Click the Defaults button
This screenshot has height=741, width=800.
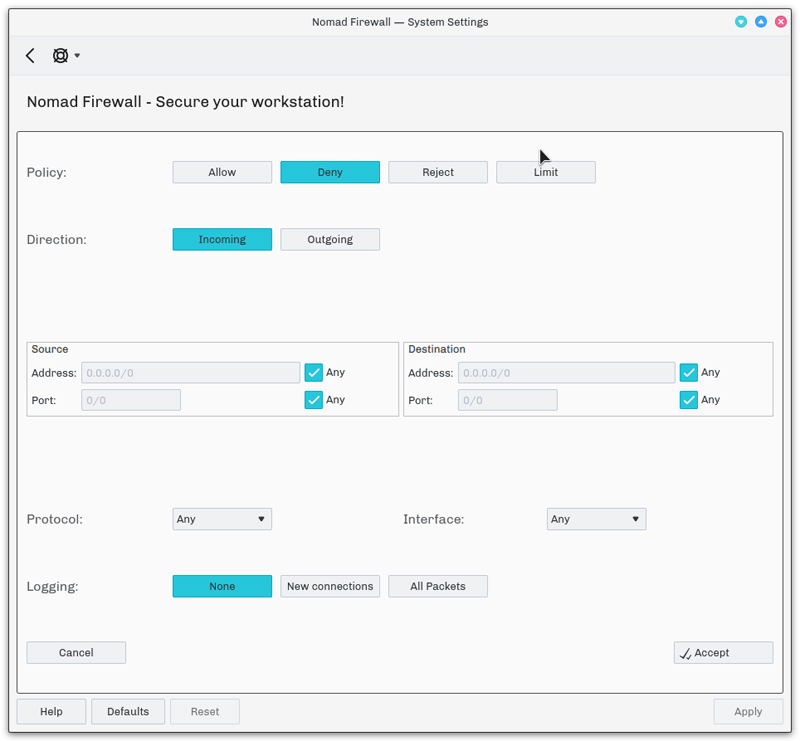(128, 711)
